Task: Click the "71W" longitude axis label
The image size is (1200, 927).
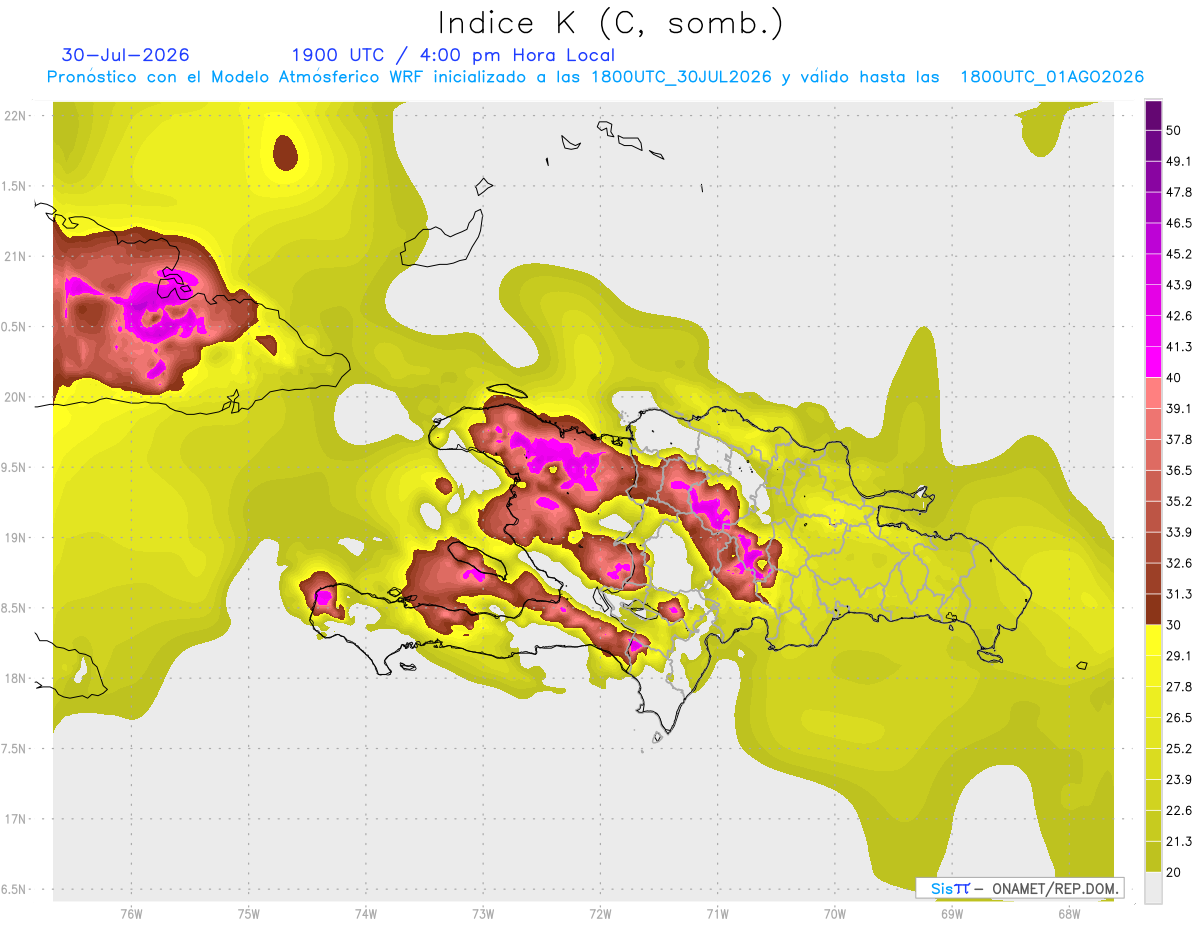Action: coord(717,912)
